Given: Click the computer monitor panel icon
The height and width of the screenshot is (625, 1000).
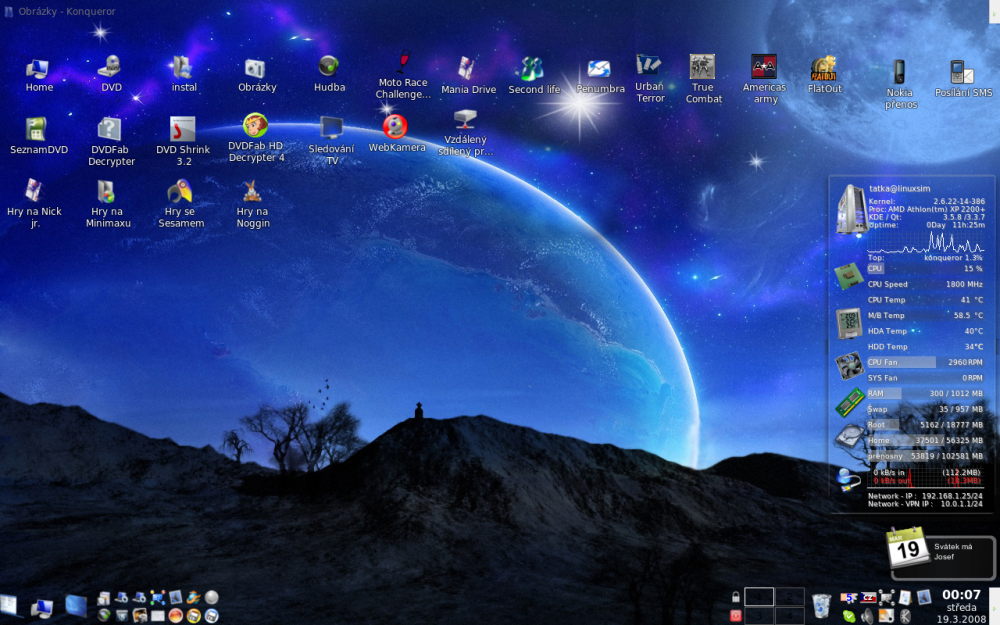Looking at the screenshot, I should (x=41, y=609).
